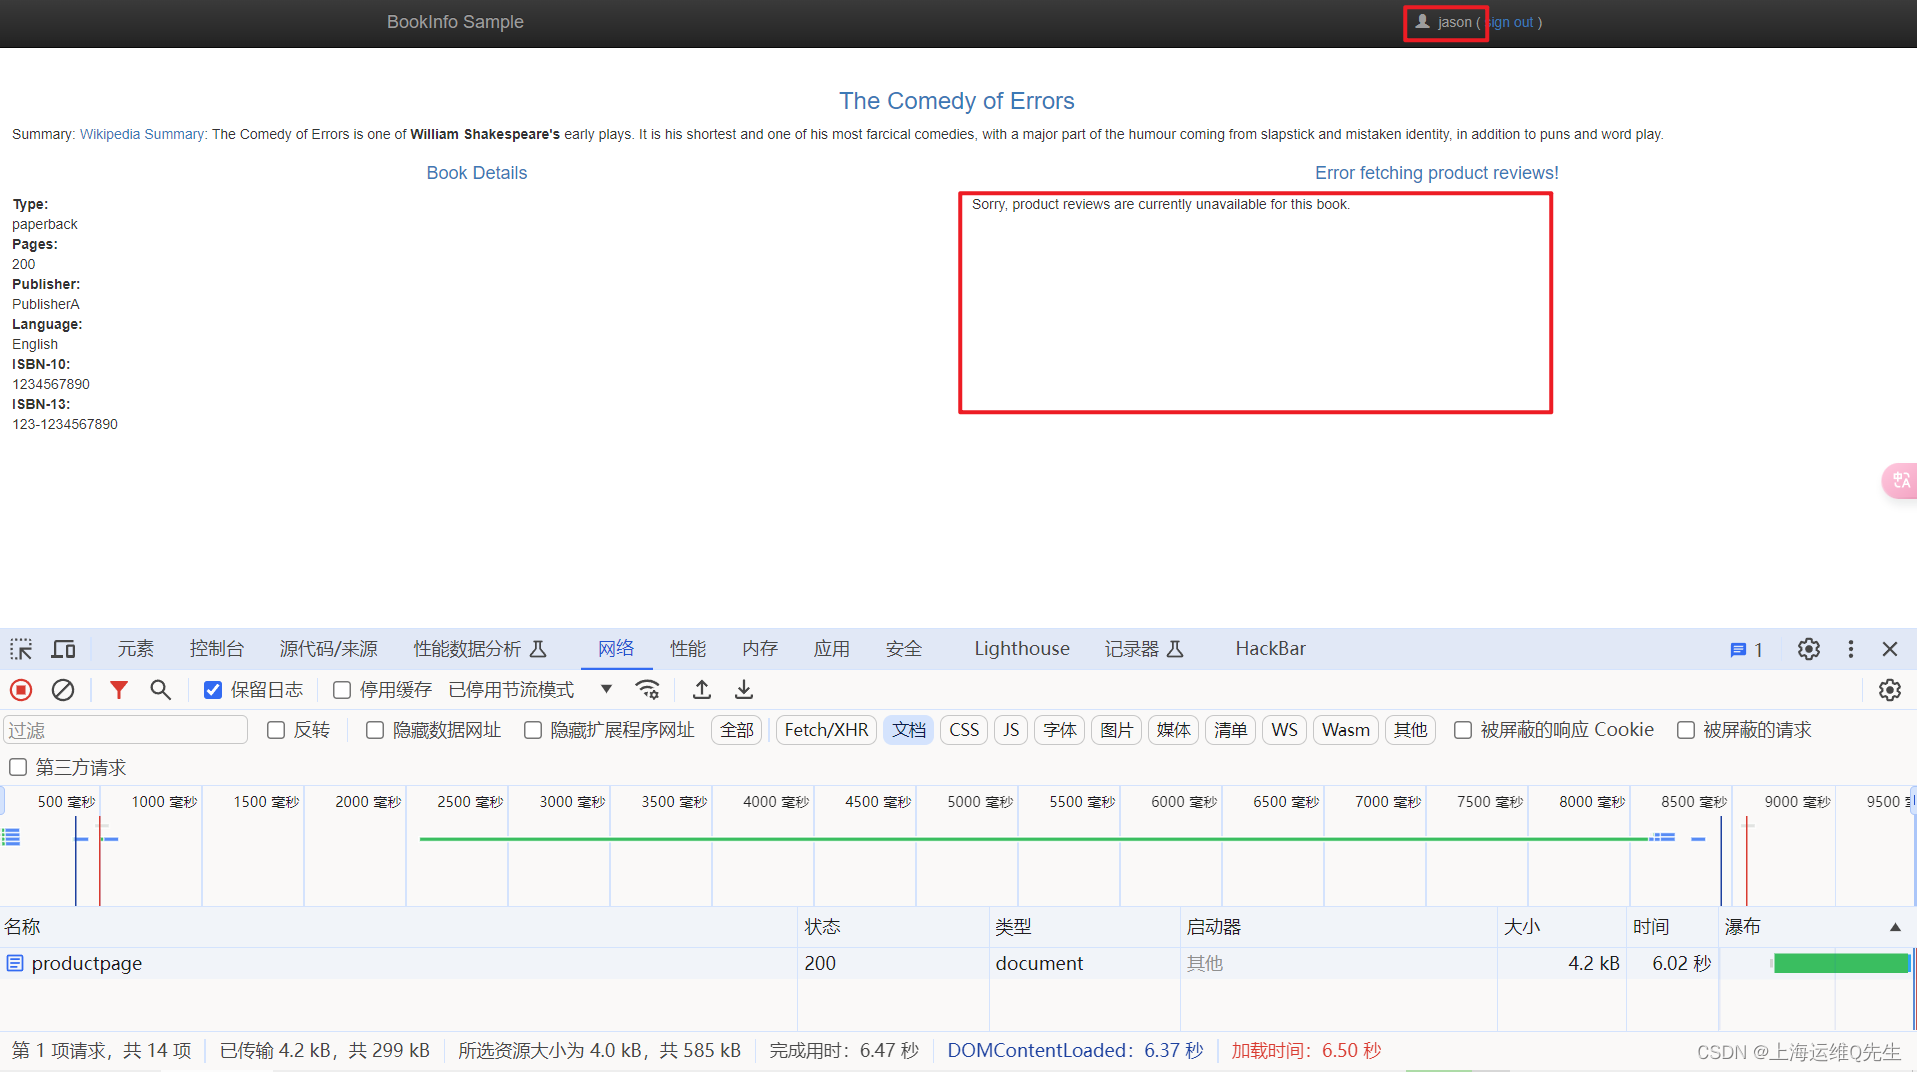1917x1072 pixels.
Task: Open the HackBar tab
Action: [x=1270, y=649]
